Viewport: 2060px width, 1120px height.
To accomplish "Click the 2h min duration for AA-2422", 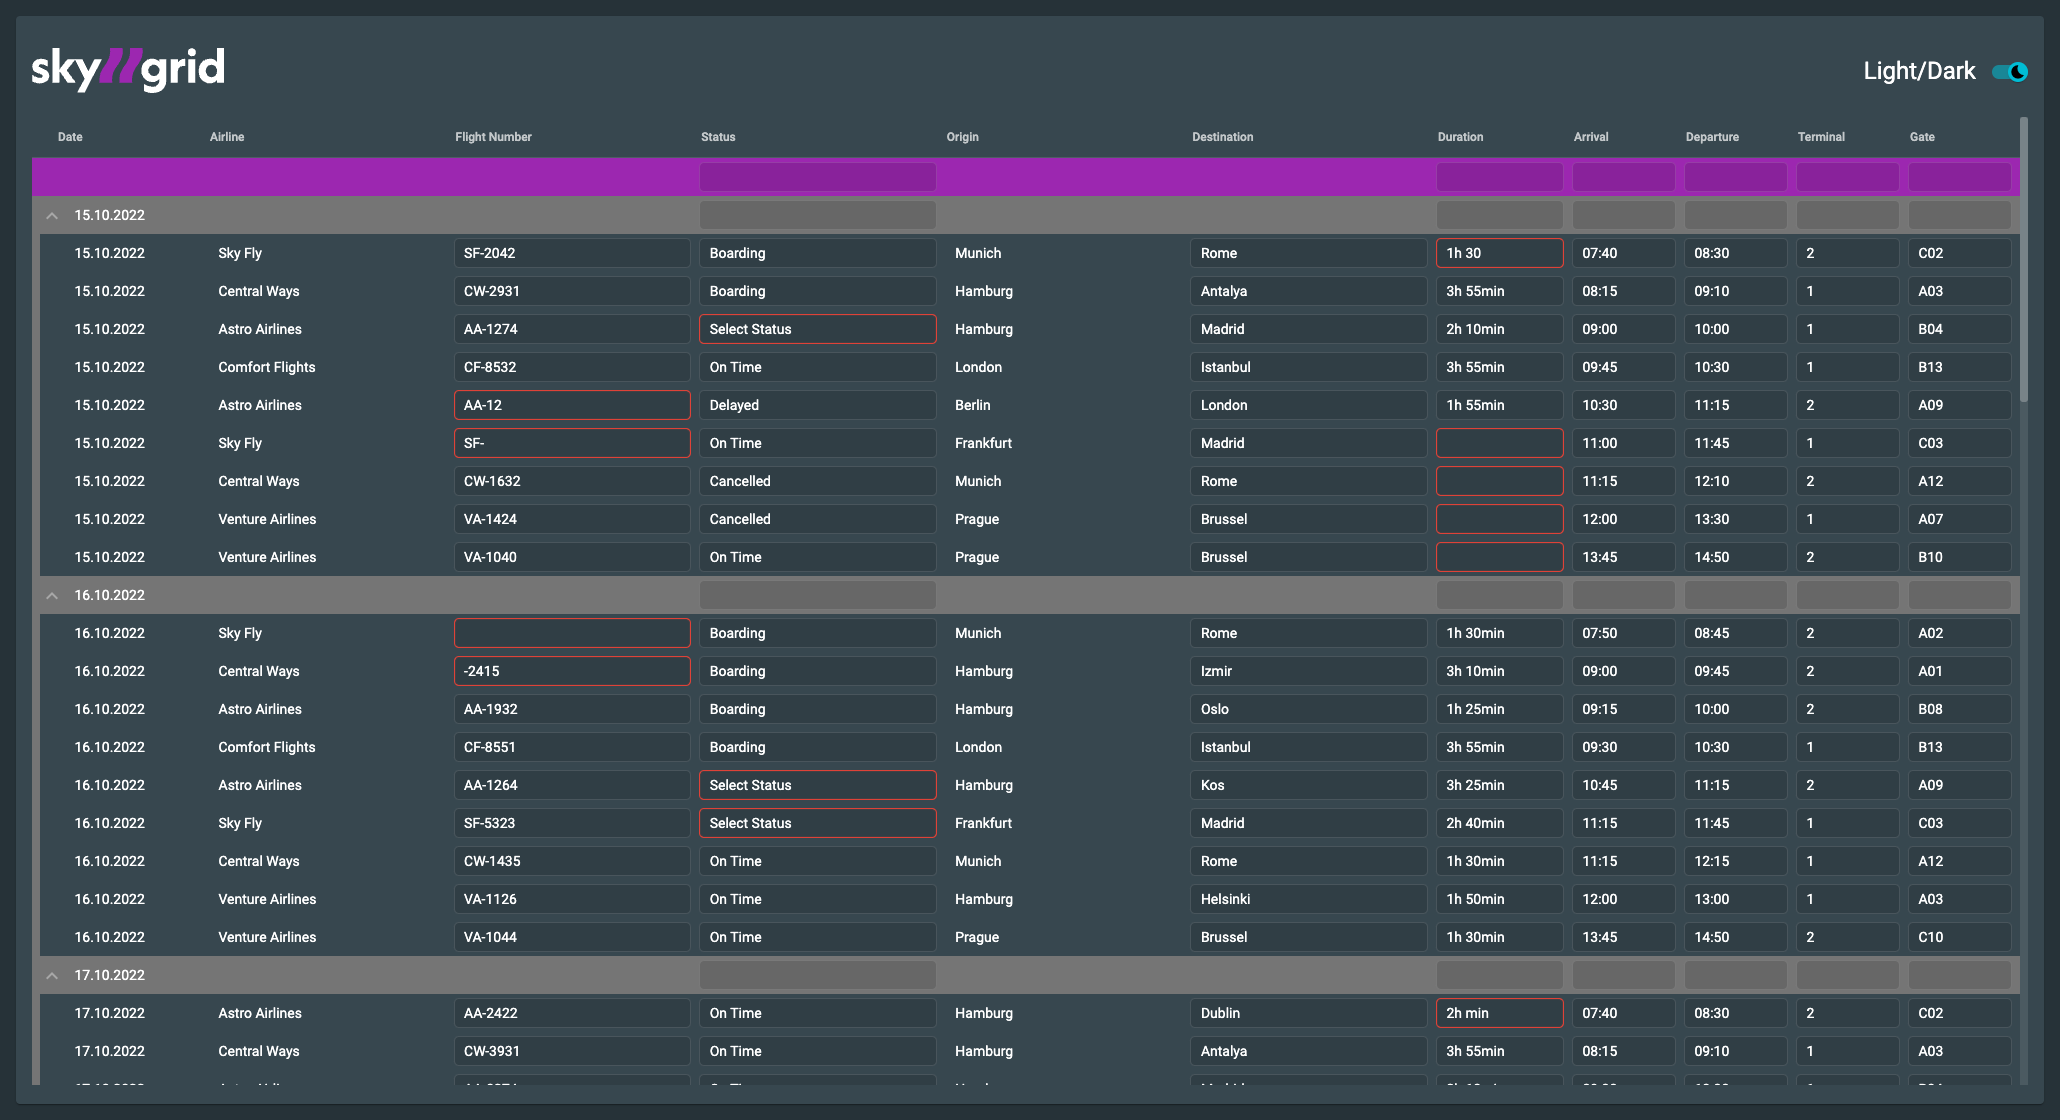I will (x=1499, y=1012).
